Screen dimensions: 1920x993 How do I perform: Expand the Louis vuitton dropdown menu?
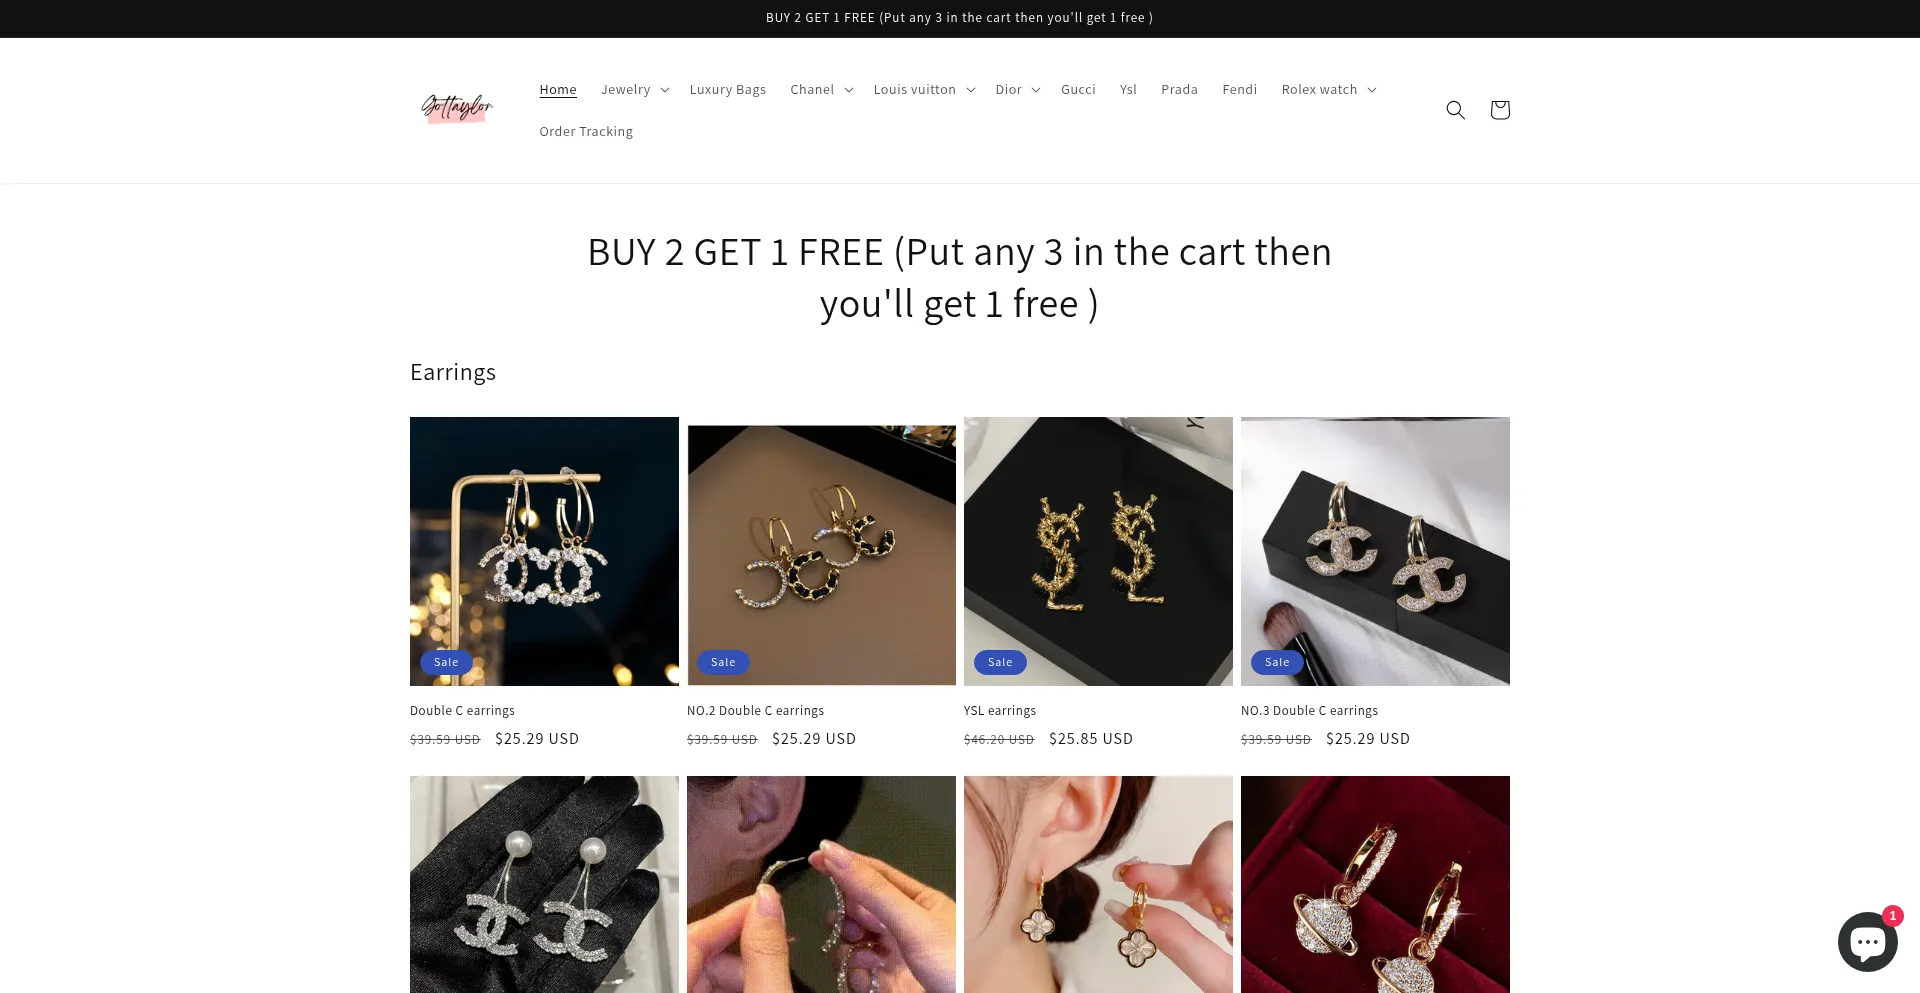(924, 90)
